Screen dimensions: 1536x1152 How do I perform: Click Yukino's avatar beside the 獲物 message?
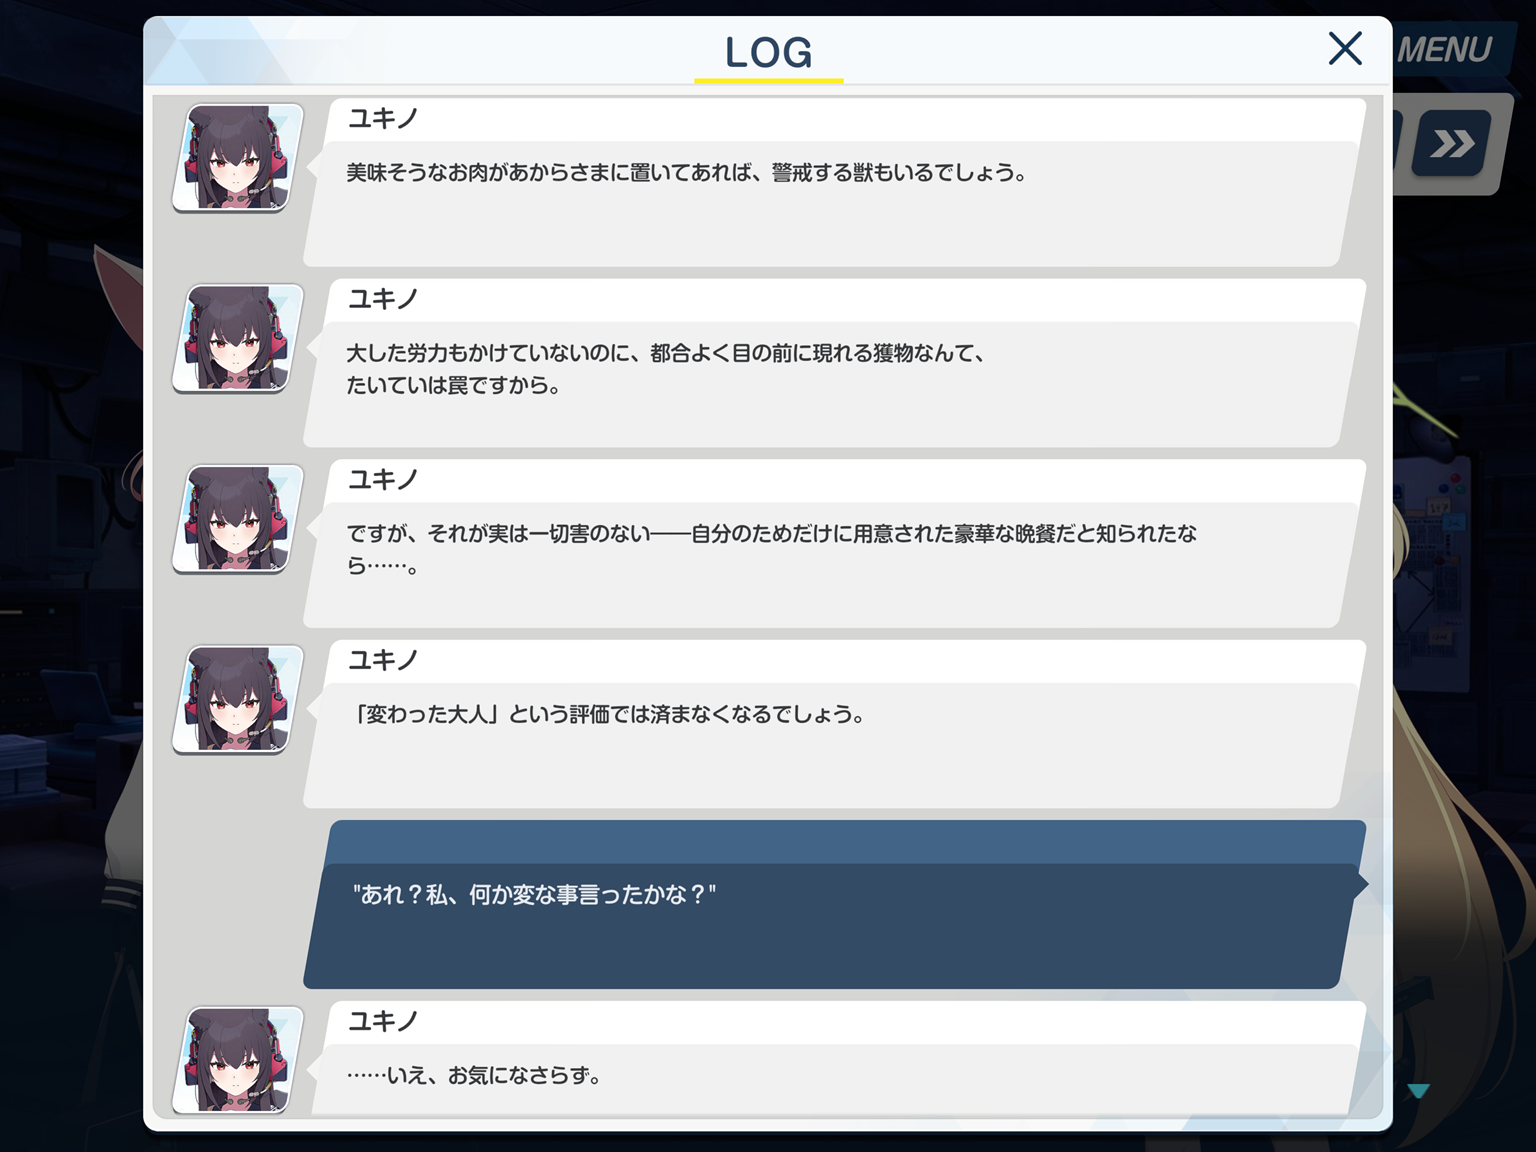point(238,339)
